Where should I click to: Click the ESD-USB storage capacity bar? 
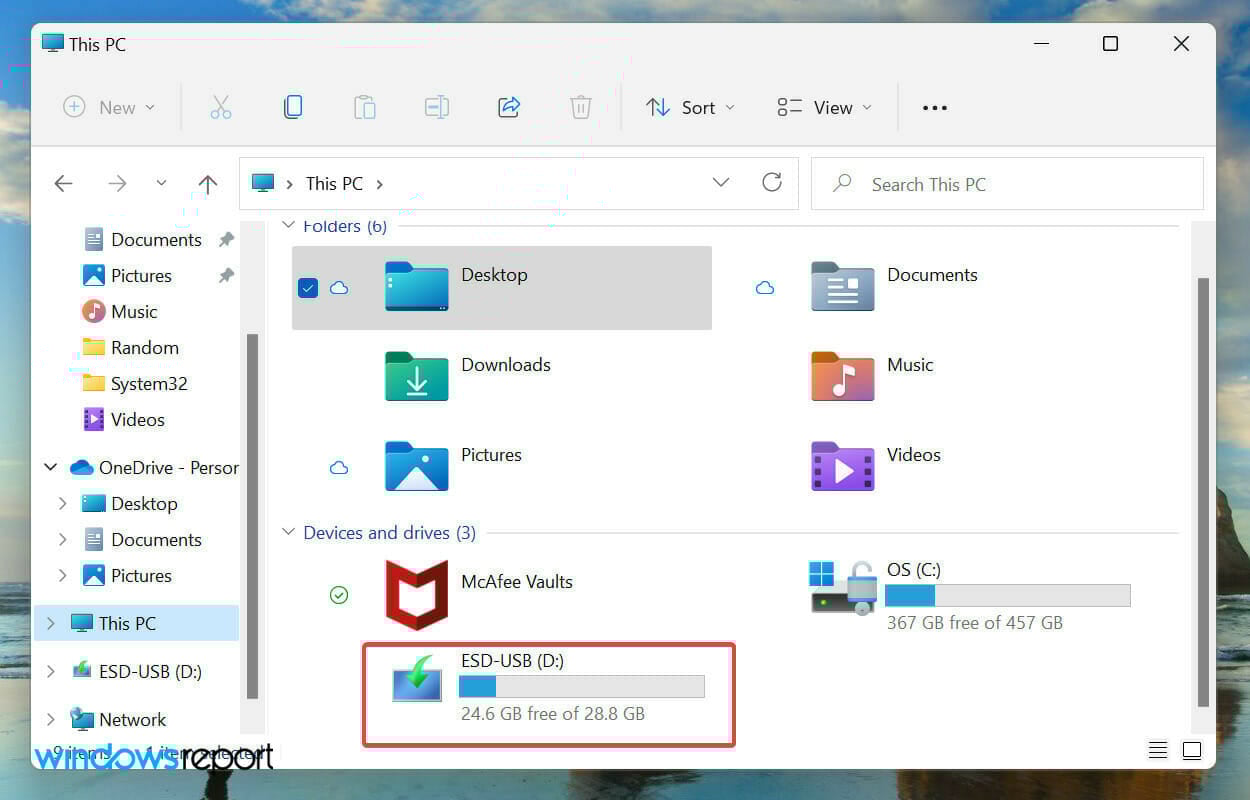[x=582, y=686]
